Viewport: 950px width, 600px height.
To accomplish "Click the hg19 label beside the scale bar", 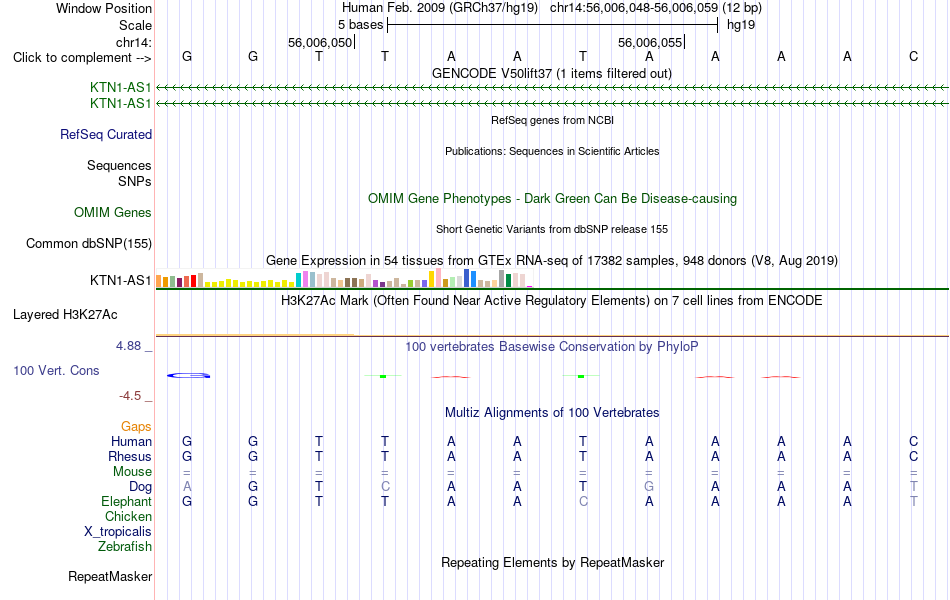I will point(741,25).
